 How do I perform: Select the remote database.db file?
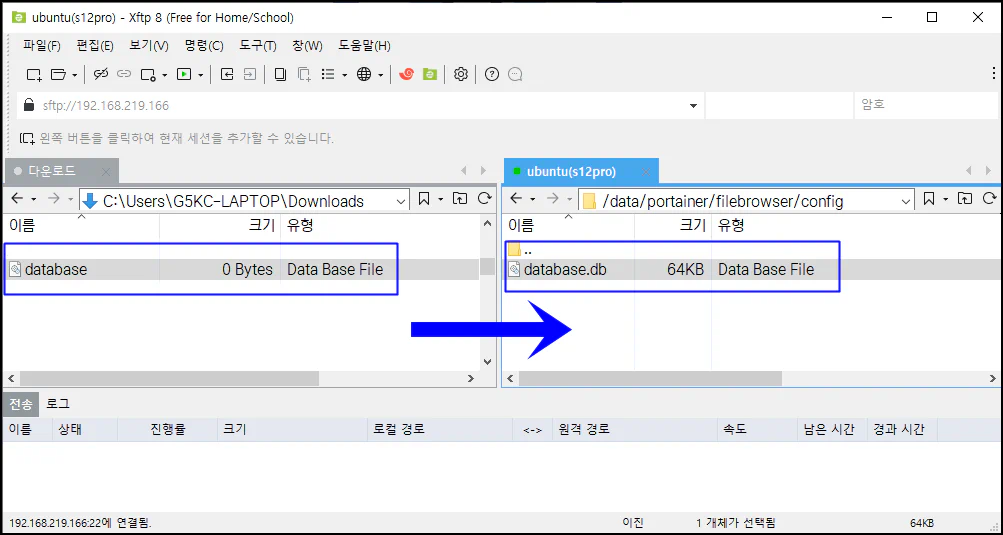pyautogui.click(x=752, y=269)
